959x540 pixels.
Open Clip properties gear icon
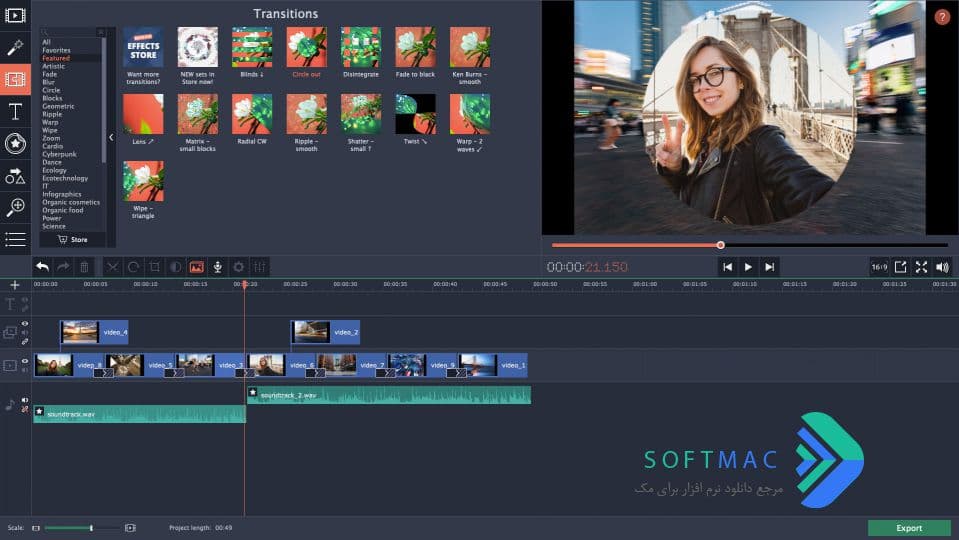pos(239,267)
